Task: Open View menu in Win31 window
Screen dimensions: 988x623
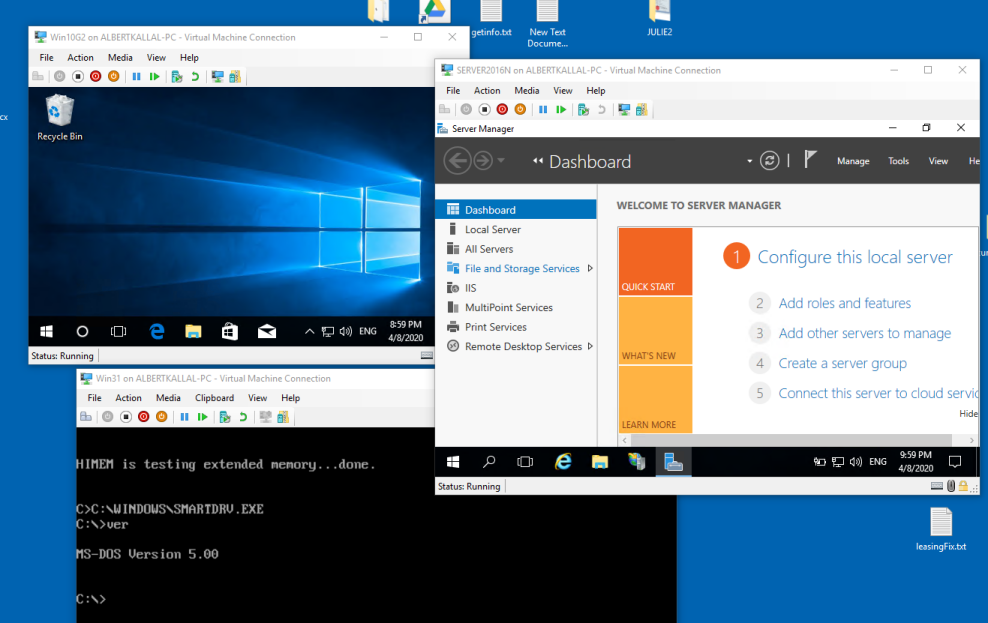Action: click(x=257, y=398)
